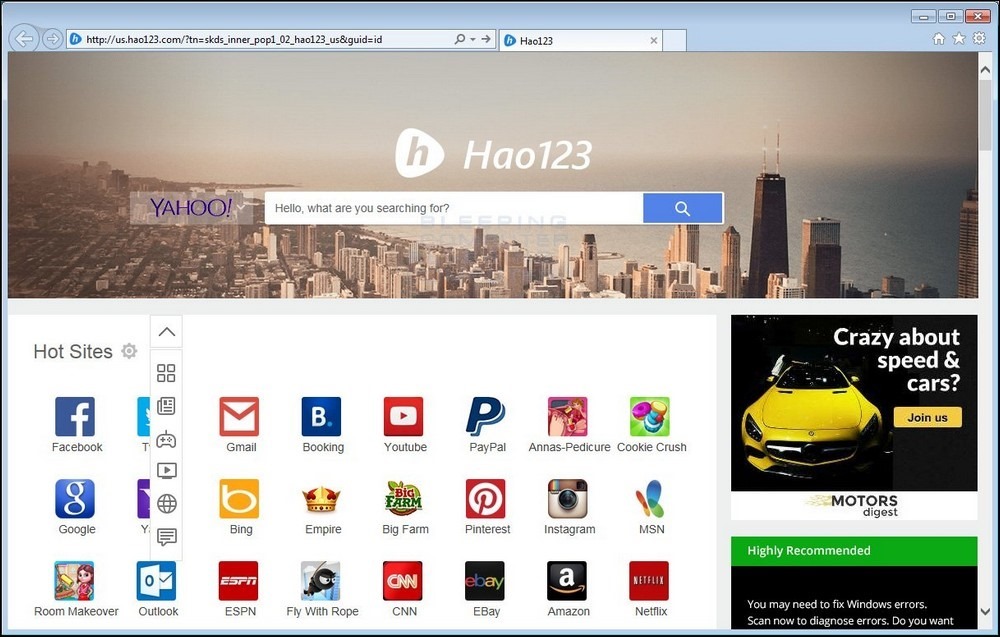
Task: Open the video TV icon in sidebar
Action: coord(166,471)
